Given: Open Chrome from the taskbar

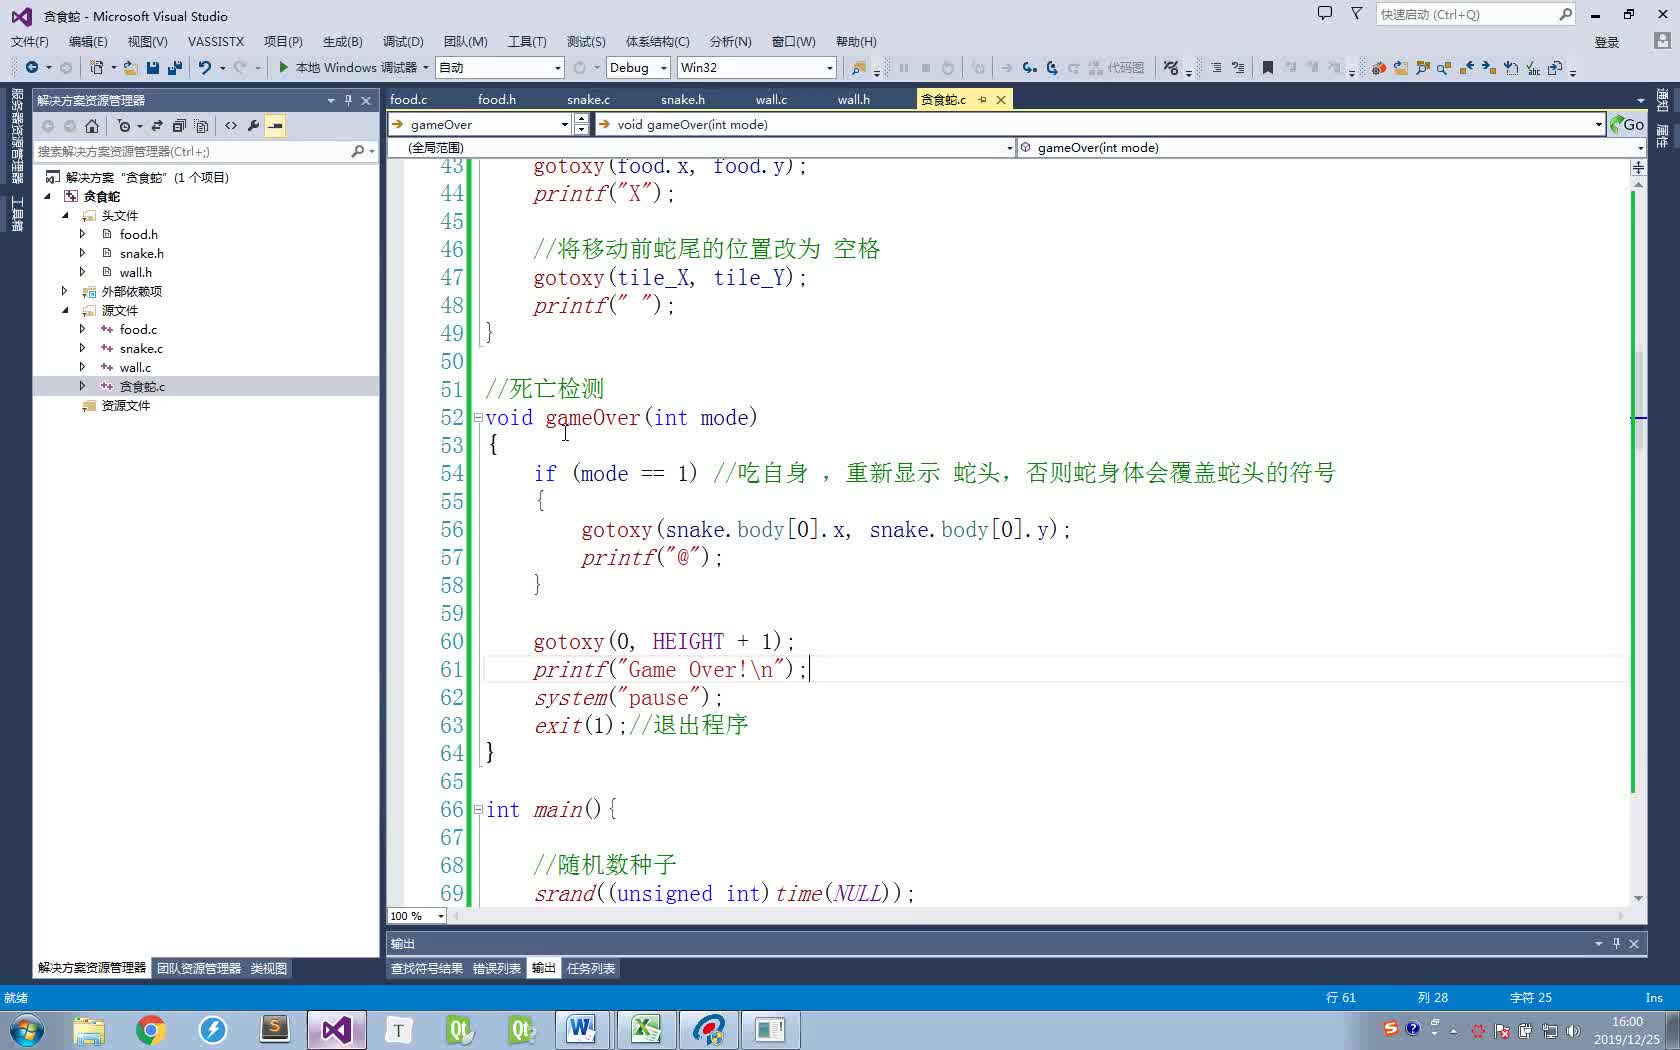Looking at the screenshot, I should click(x=151, y=1029).
